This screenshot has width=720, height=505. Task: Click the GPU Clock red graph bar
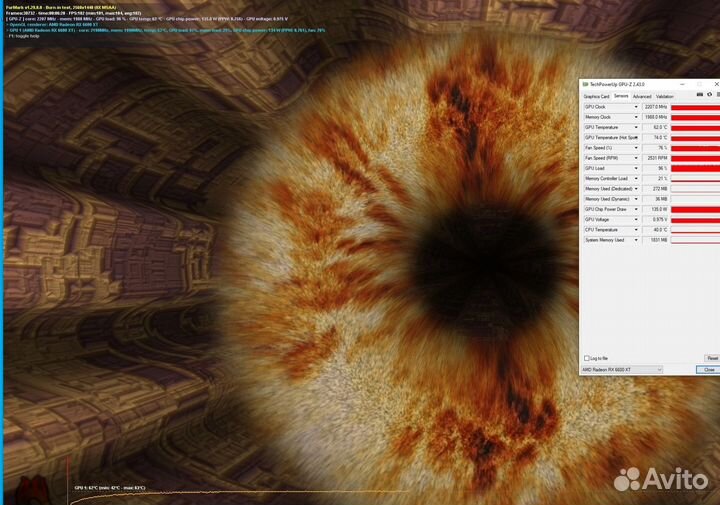tap(695, 107)
